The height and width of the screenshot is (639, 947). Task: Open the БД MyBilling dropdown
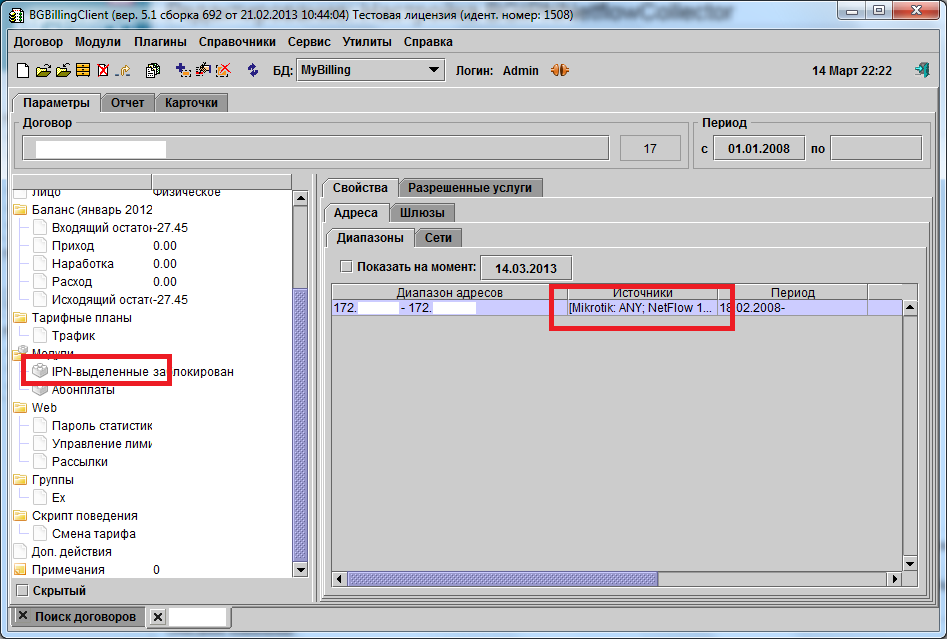coord(371,70)
